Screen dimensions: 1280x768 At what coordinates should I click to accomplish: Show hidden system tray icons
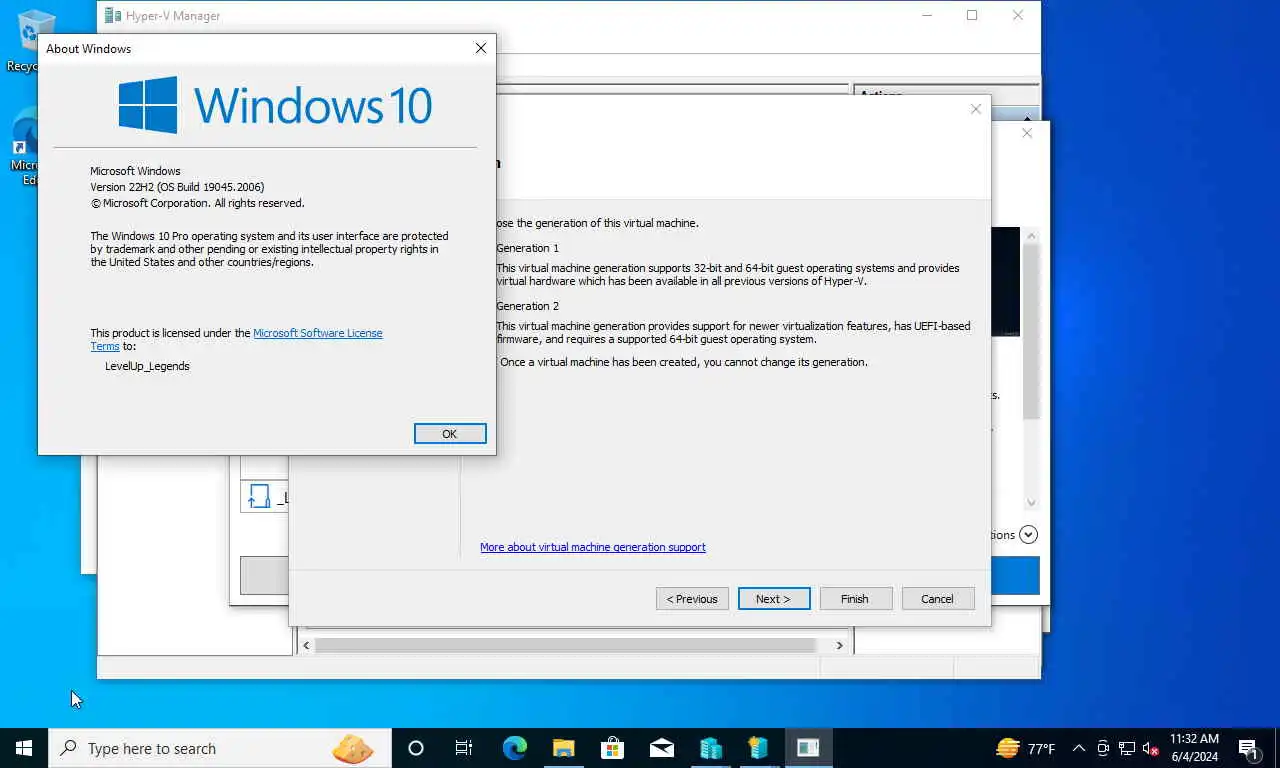pyautogui.click(x=1079, y=748)
